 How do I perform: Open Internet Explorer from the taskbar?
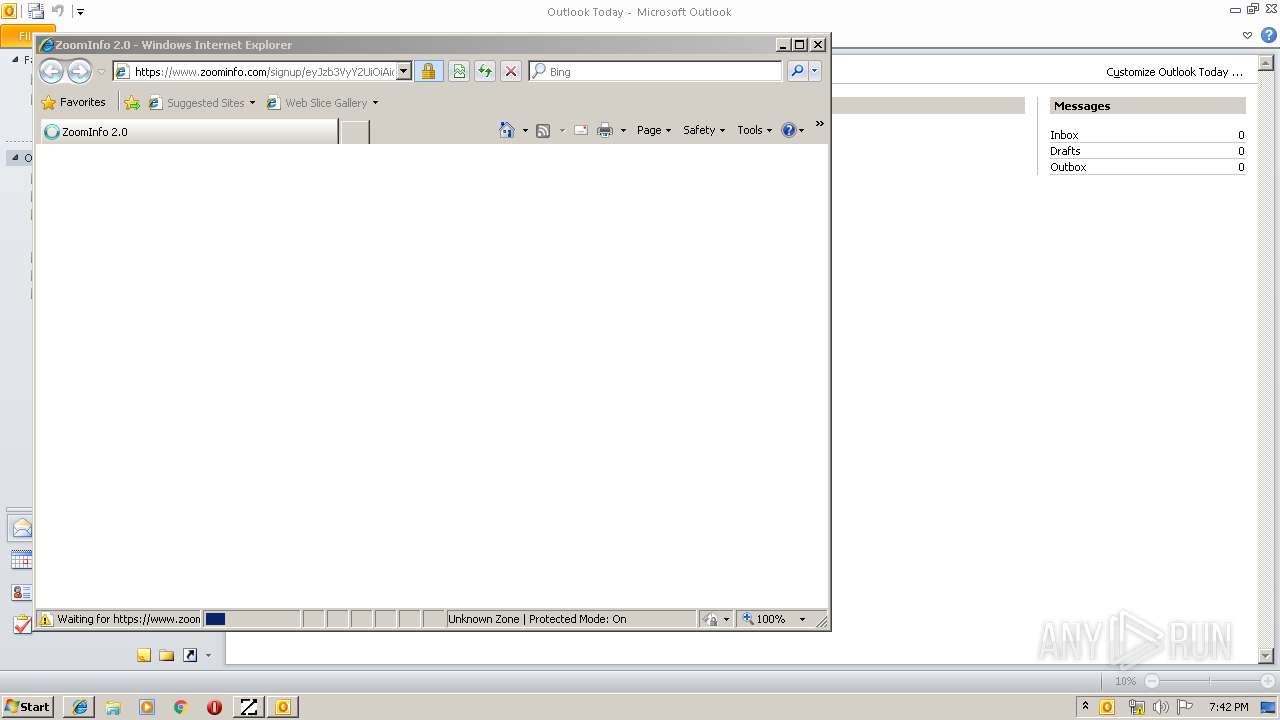[x=80, y=707]
